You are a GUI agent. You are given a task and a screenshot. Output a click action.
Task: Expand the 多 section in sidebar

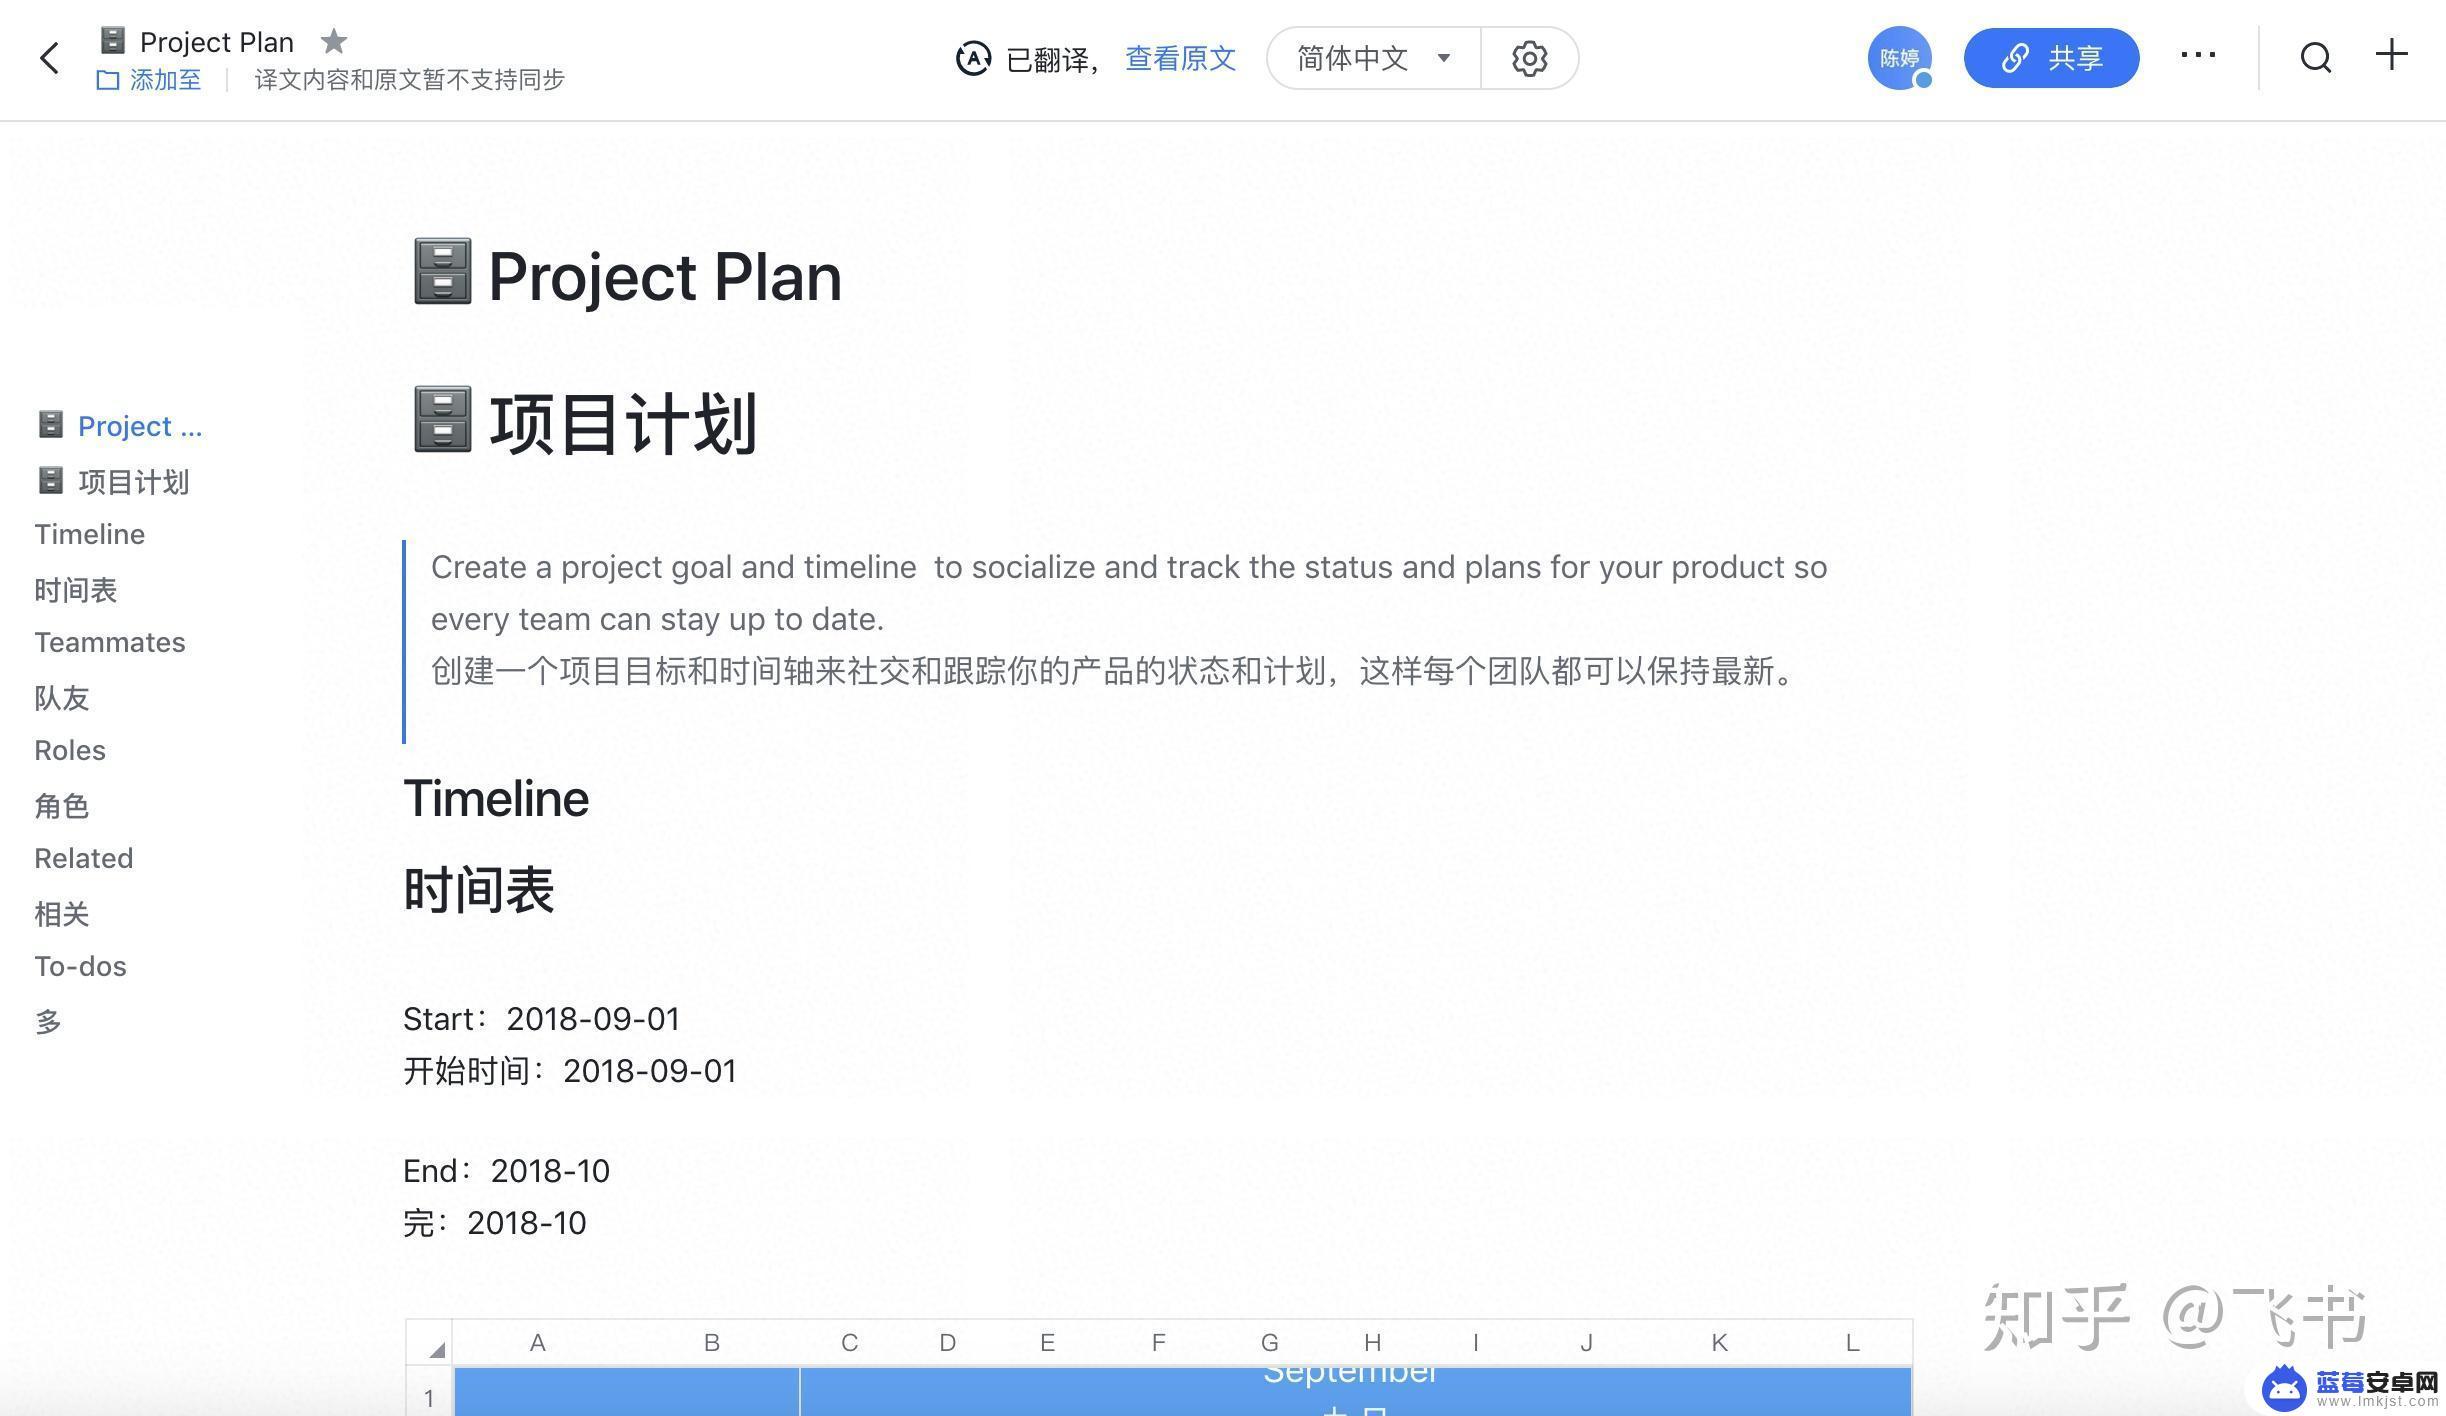coord(46,1020)
